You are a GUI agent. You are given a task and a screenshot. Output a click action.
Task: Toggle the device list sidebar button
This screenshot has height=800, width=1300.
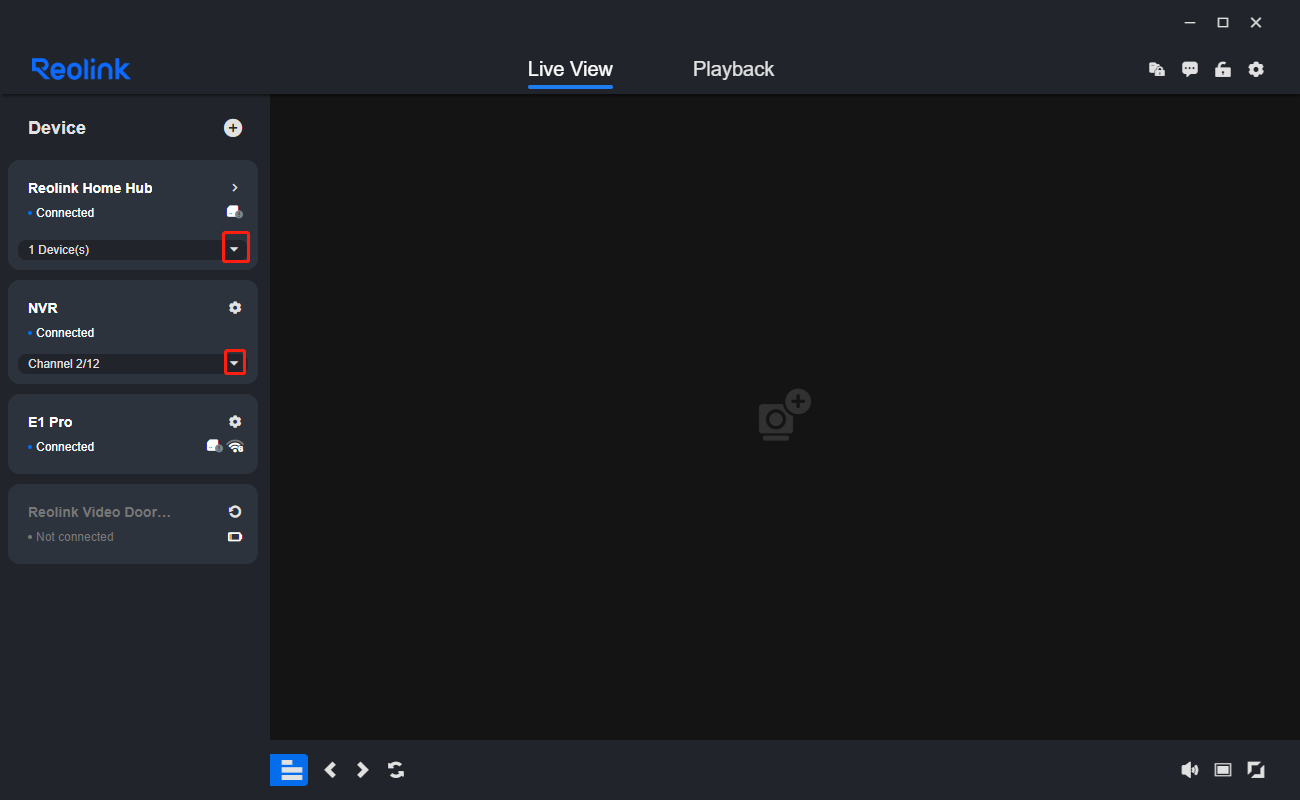point(289,770)
